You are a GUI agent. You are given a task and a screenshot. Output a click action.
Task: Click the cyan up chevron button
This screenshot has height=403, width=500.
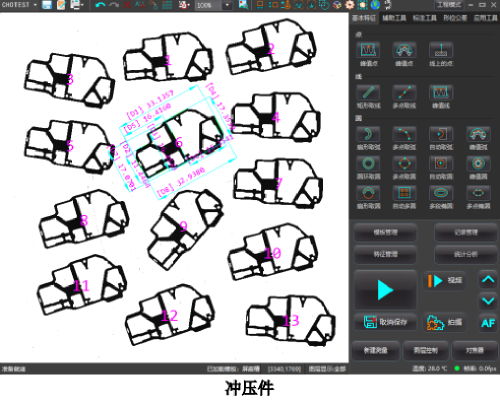click(488, 279)
